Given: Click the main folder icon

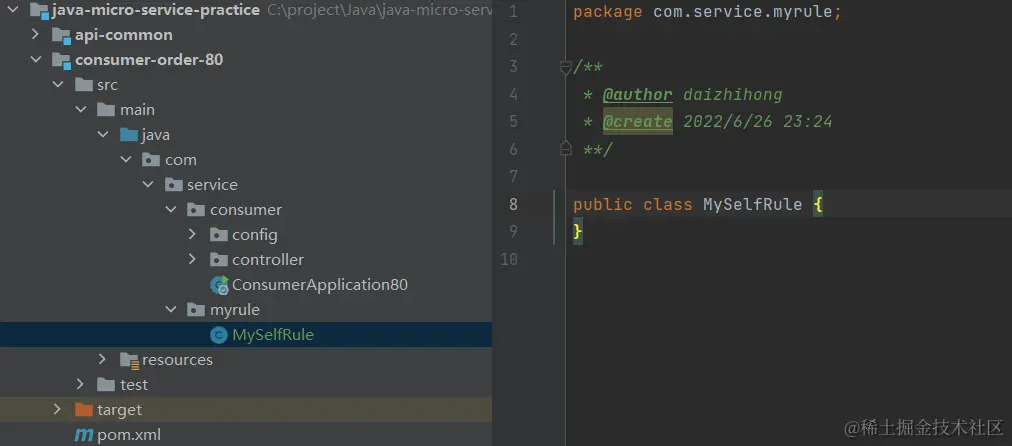Looking at the screenshot, I should (x=106, y=110).
